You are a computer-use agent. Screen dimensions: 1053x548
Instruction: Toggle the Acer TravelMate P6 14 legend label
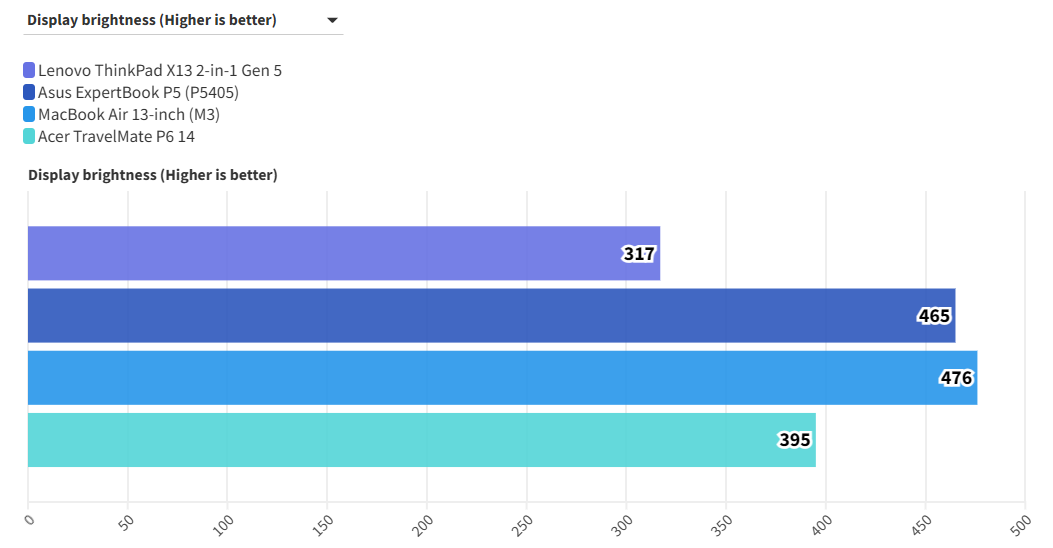(x=116, y=136)
